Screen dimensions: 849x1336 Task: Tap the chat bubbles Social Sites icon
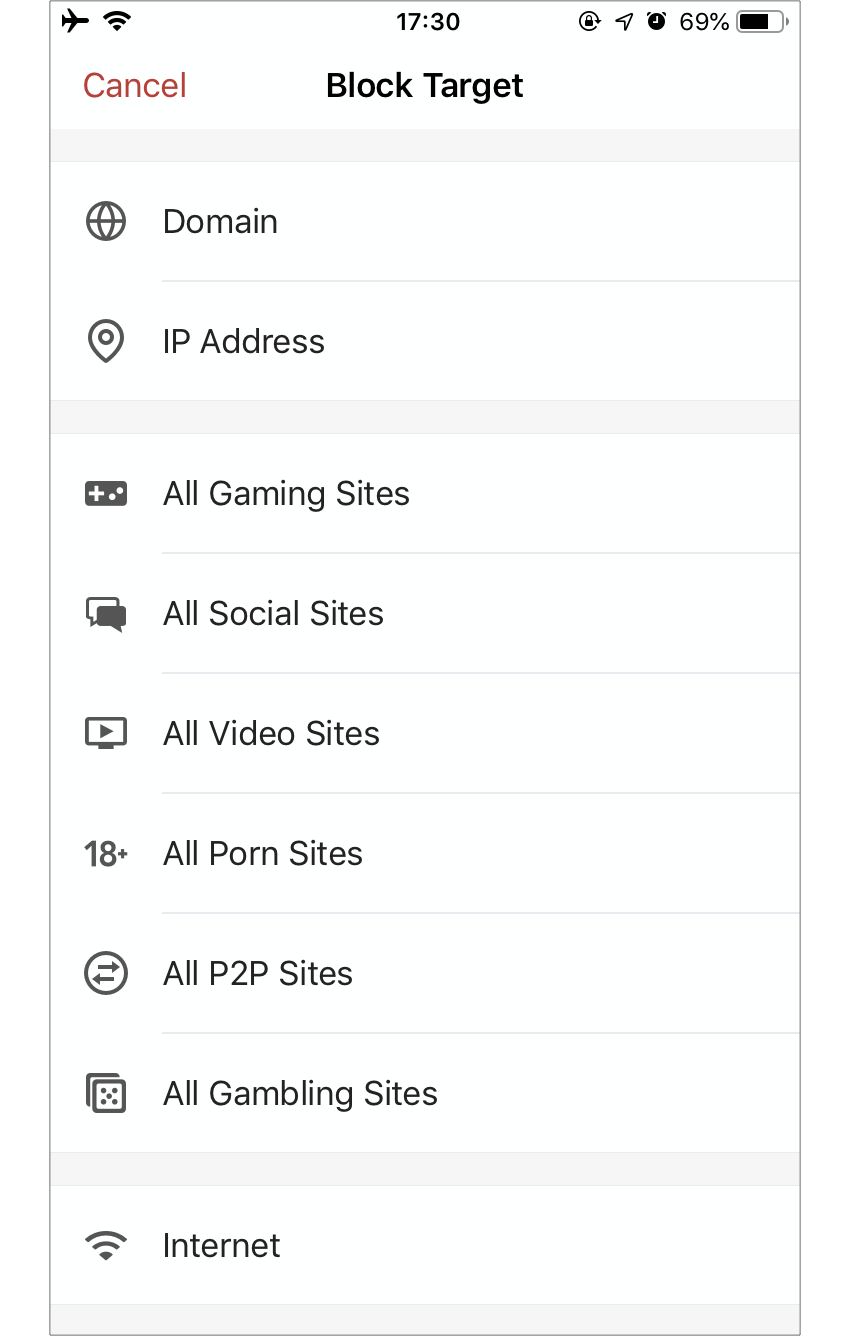tap(106, 614)
